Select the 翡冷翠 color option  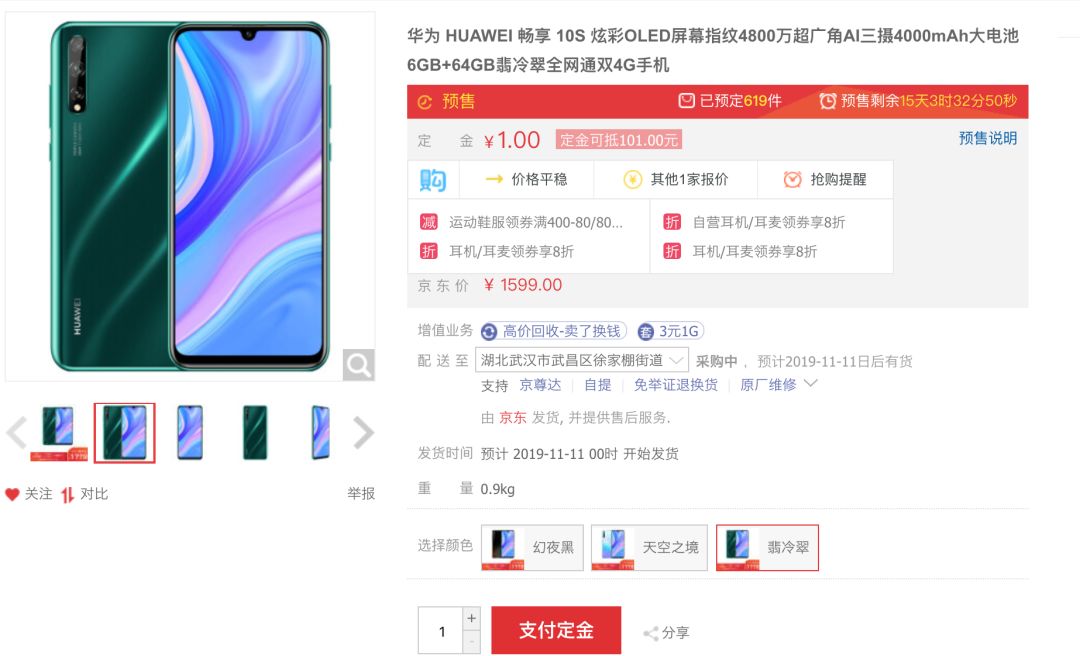point(767,548)
